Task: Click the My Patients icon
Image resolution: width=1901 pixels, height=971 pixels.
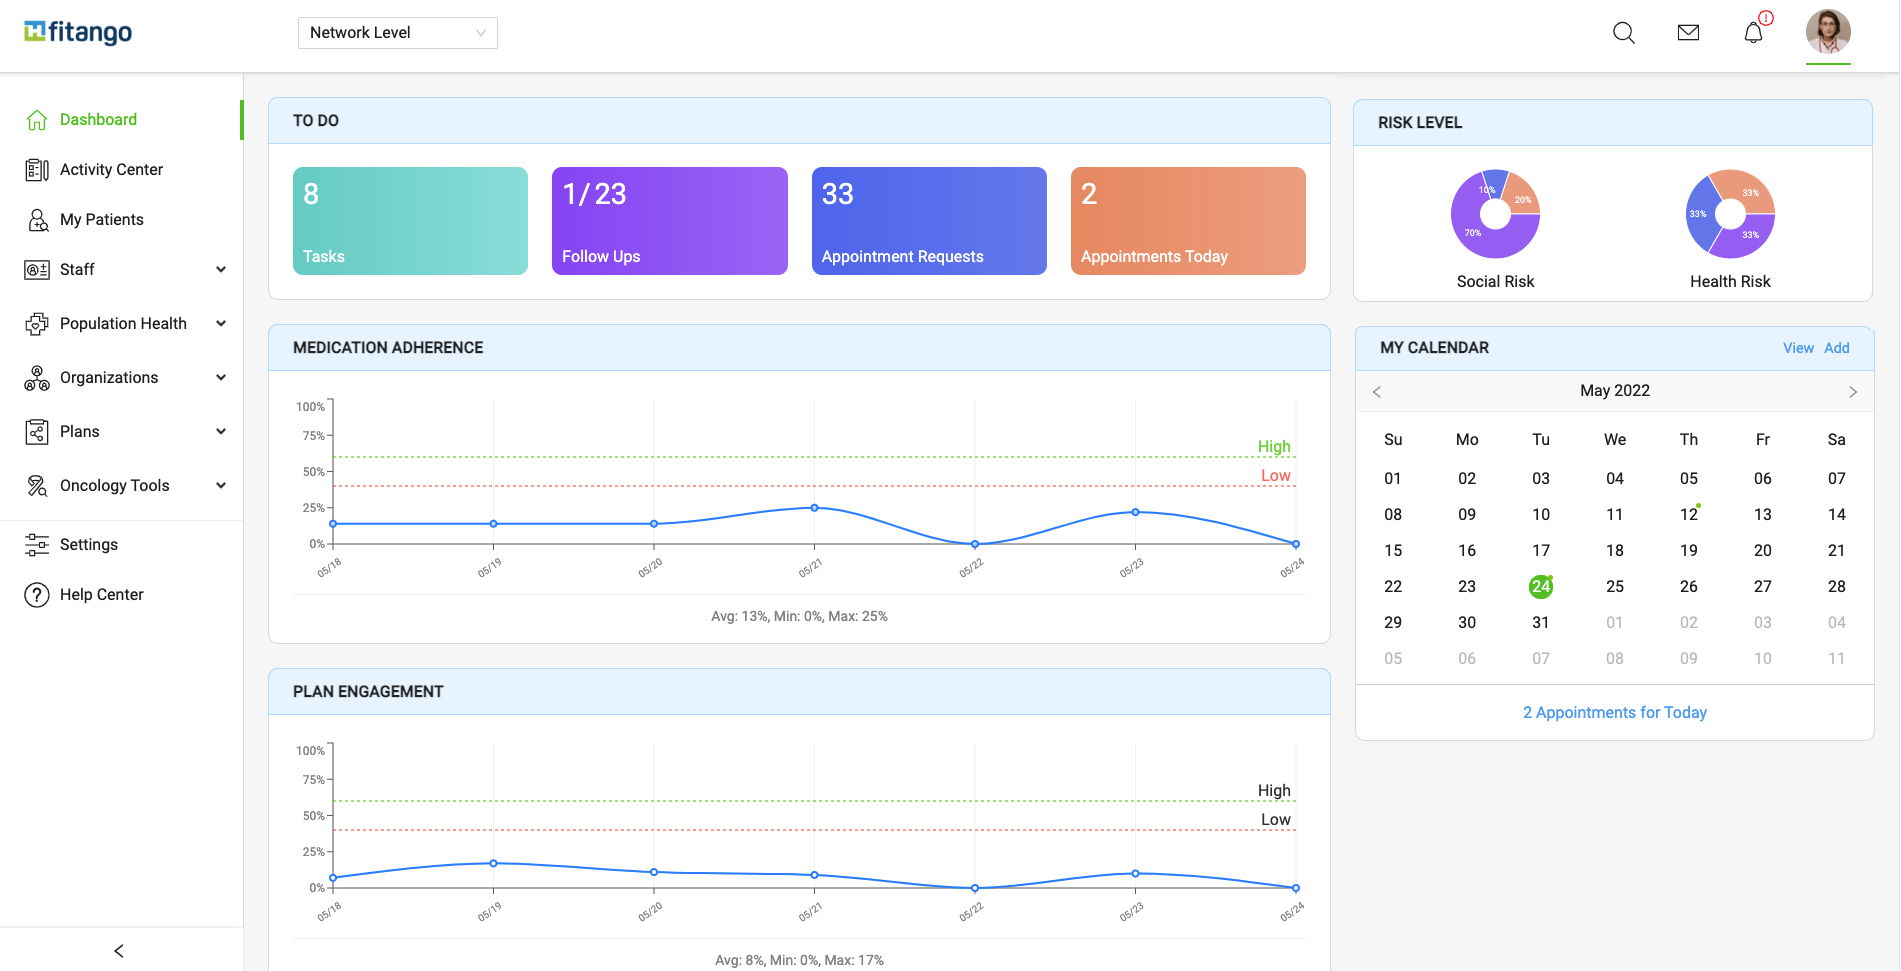Action: click(x=37, y=220)
